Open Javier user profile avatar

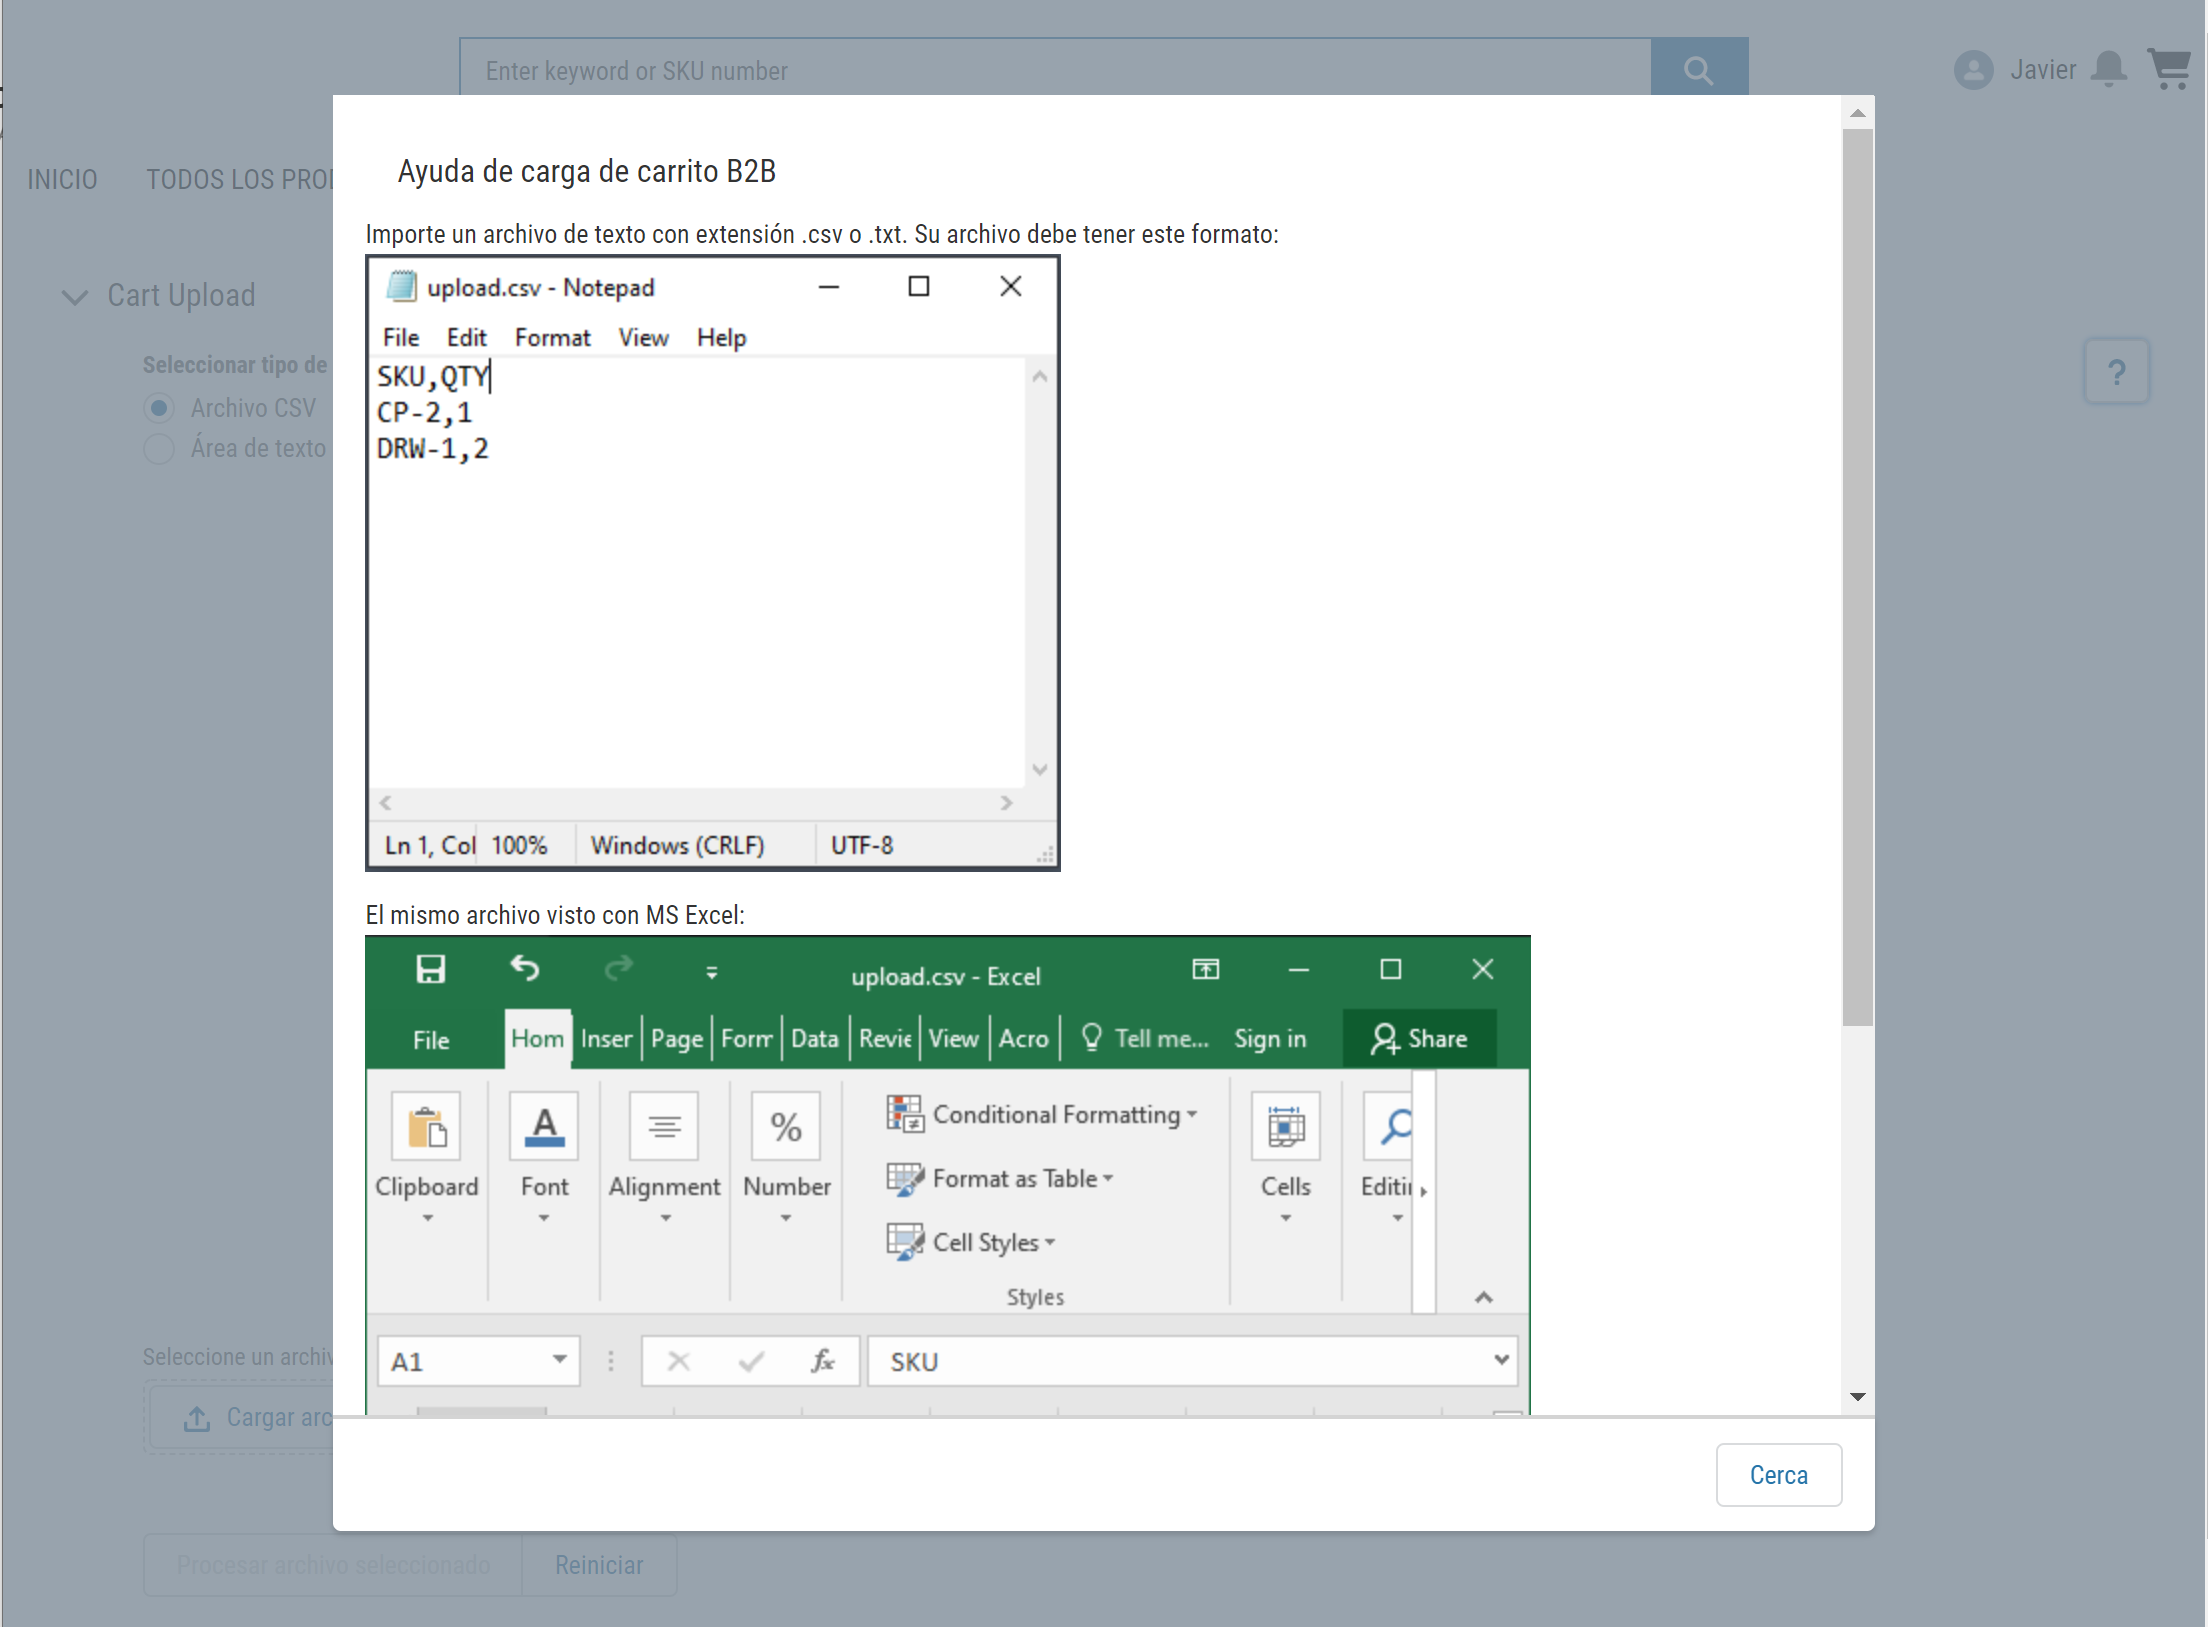coord(1973,70)
